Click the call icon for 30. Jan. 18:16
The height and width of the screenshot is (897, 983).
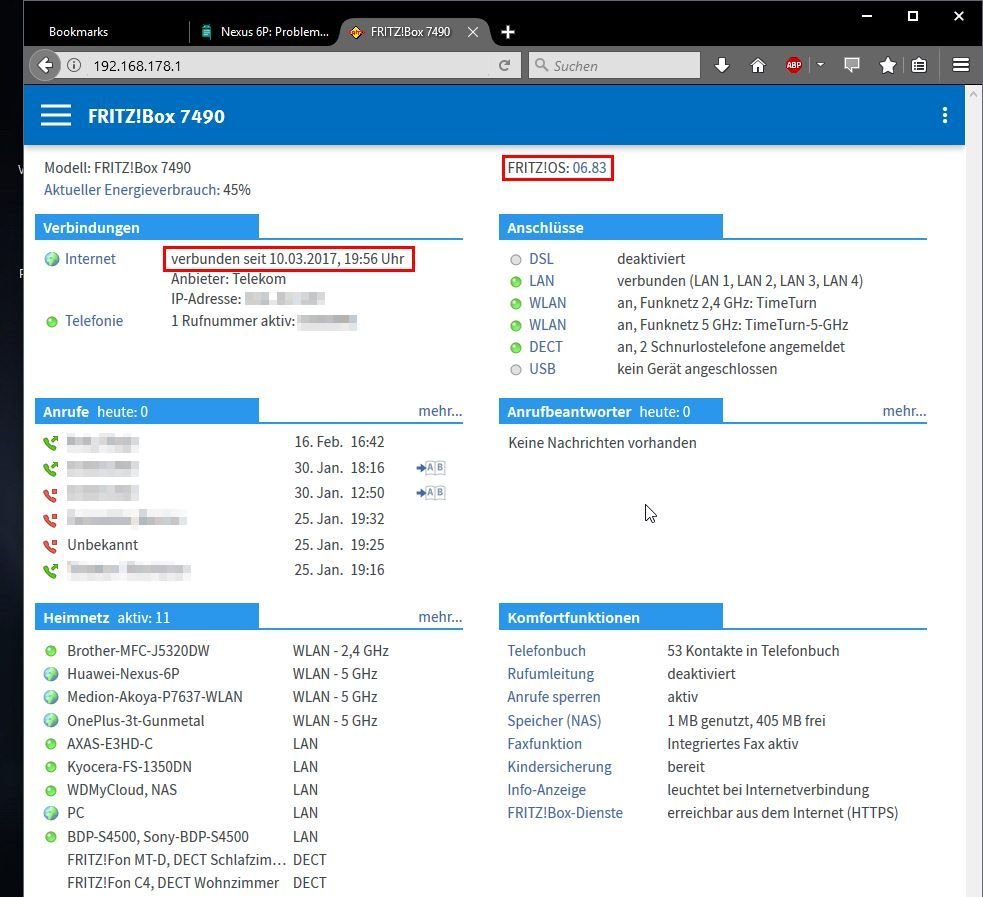(x=51, y=469)
